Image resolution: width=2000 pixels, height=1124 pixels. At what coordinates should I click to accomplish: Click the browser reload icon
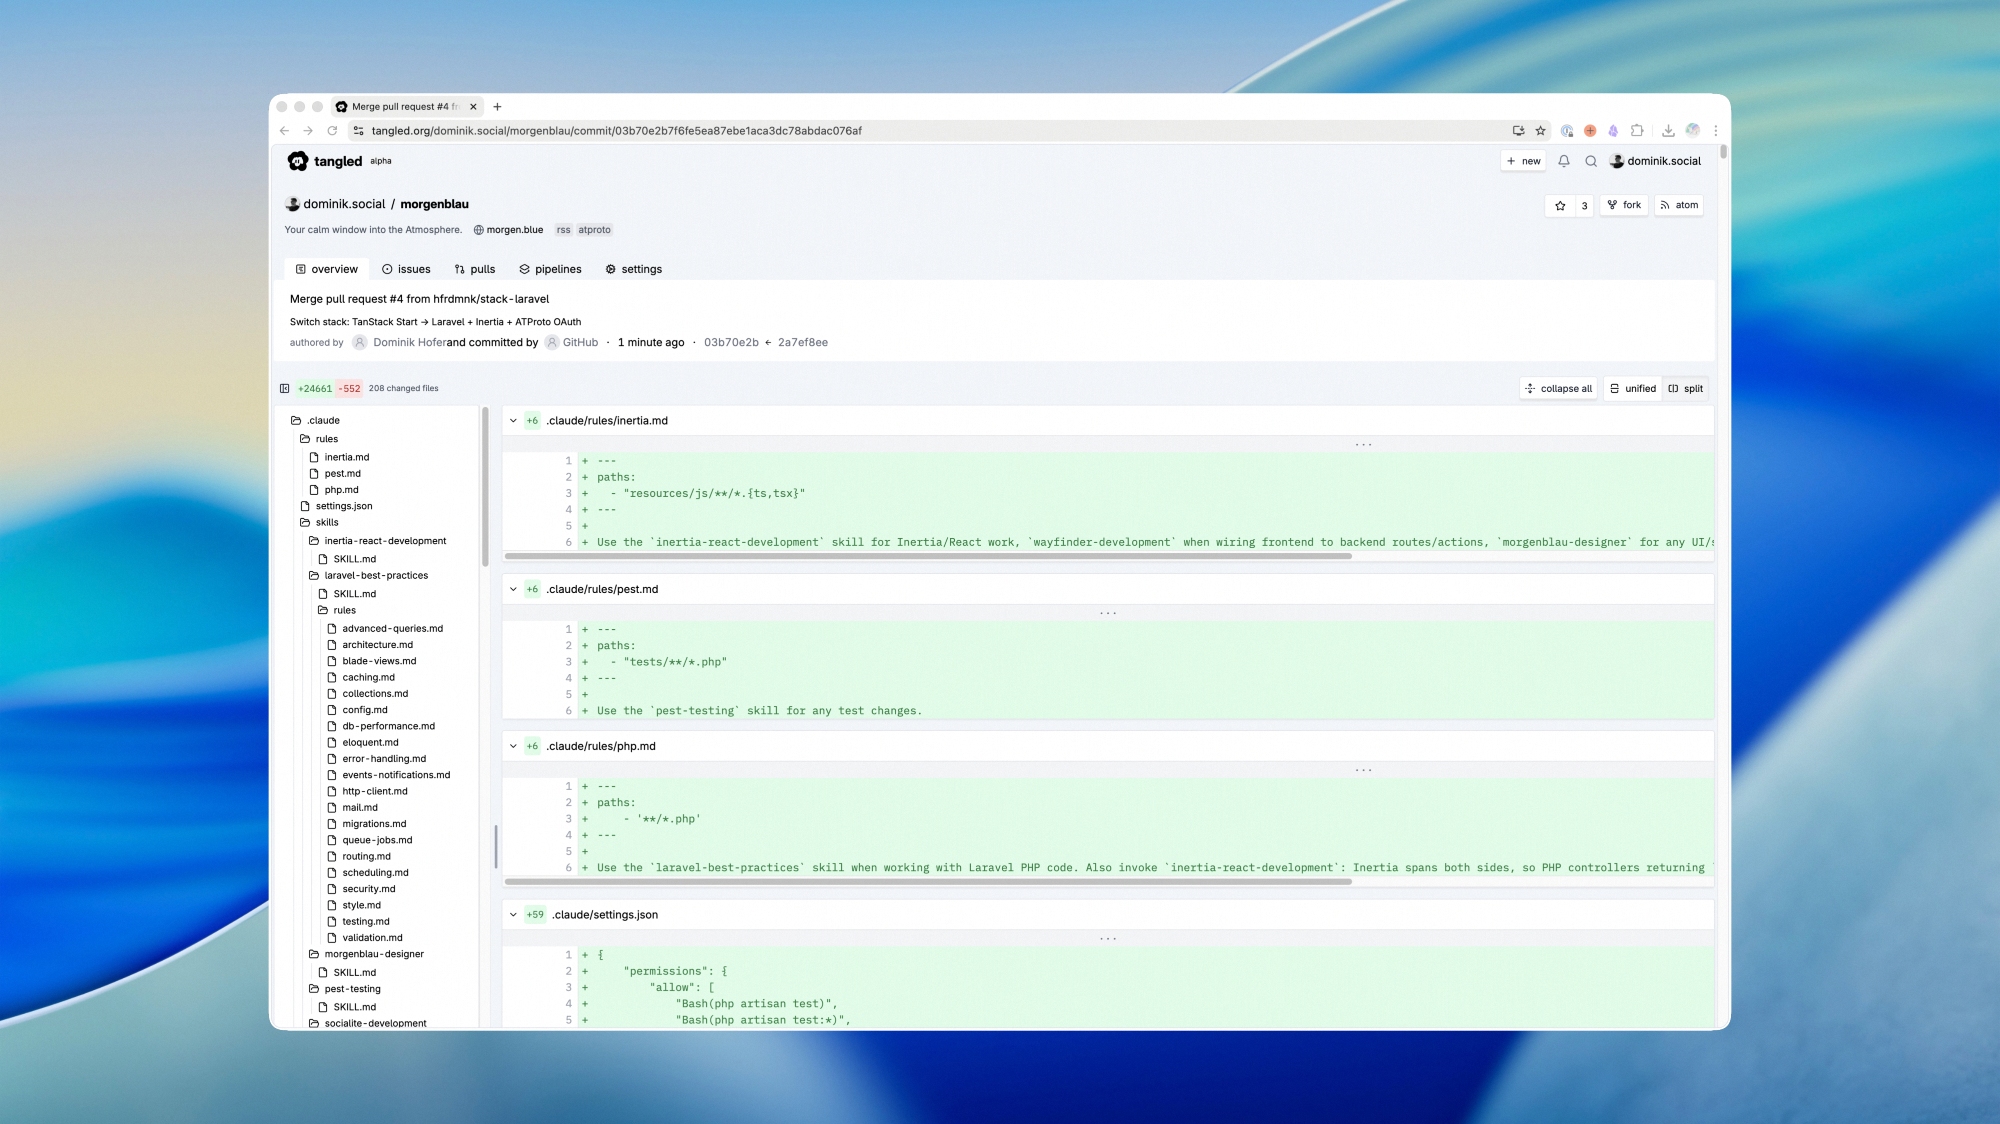333,131
